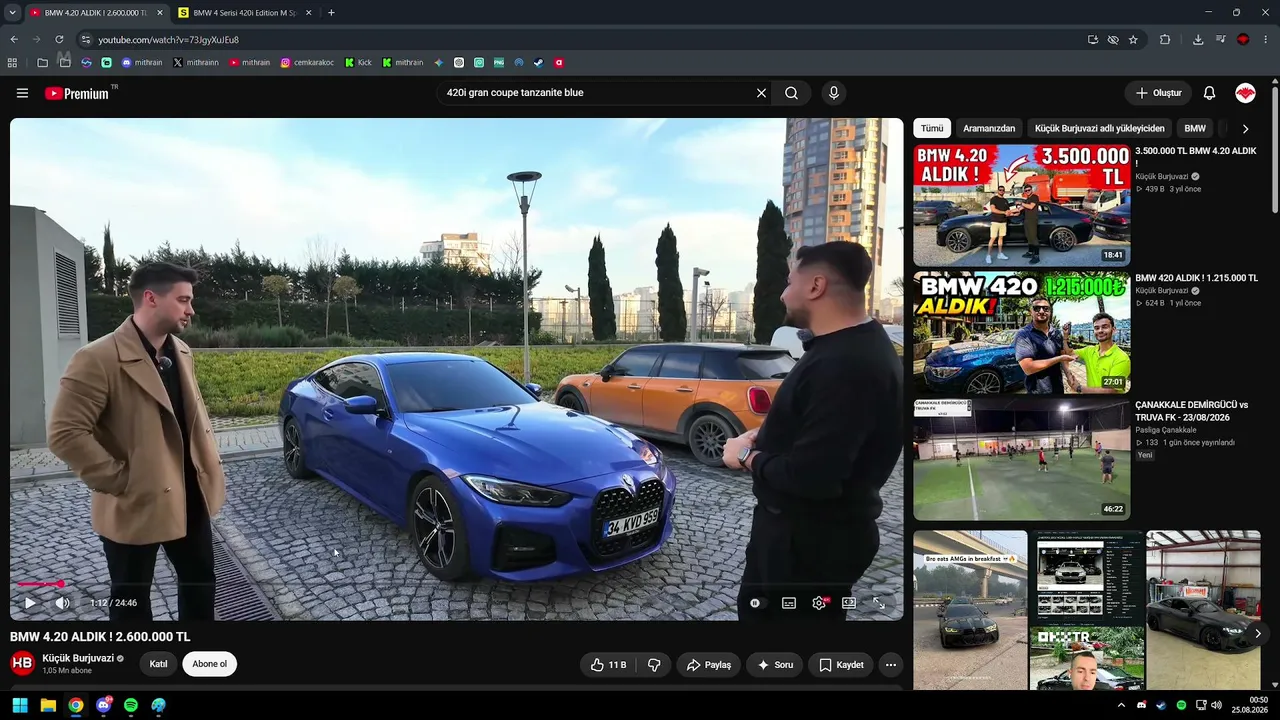Mute the video volume
The width and height of the screenshot is (1280, 720).
click(x=62, y=603)
